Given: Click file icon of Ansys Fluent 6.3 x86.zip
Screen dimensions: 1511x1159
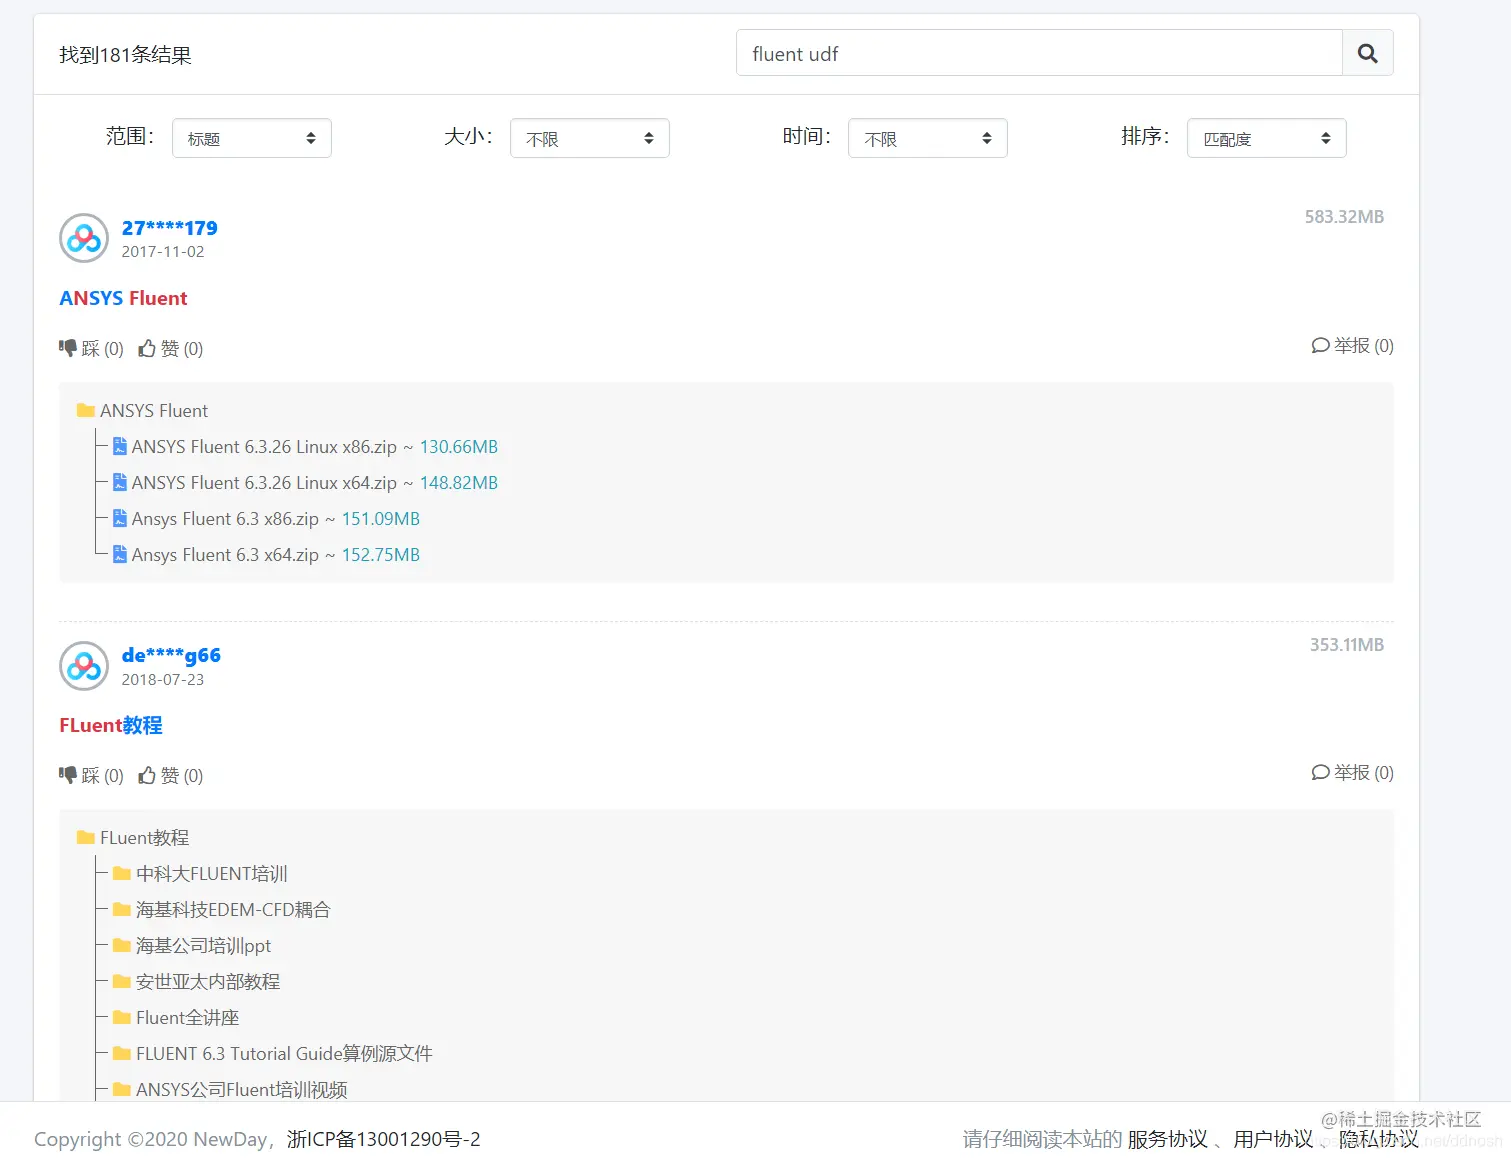Looking at the screenshot, I should tap(119, 518).
